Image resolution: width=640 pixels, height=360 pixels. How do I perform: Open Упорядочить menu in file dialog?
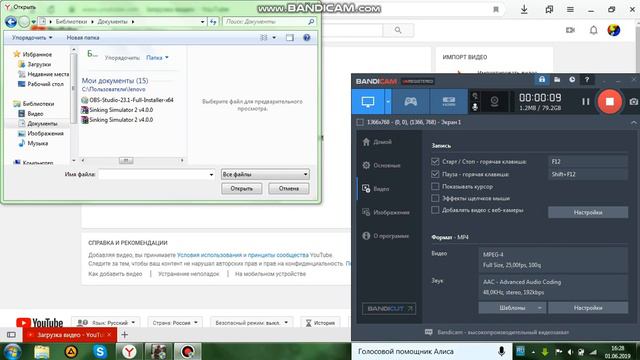[32, 38]
